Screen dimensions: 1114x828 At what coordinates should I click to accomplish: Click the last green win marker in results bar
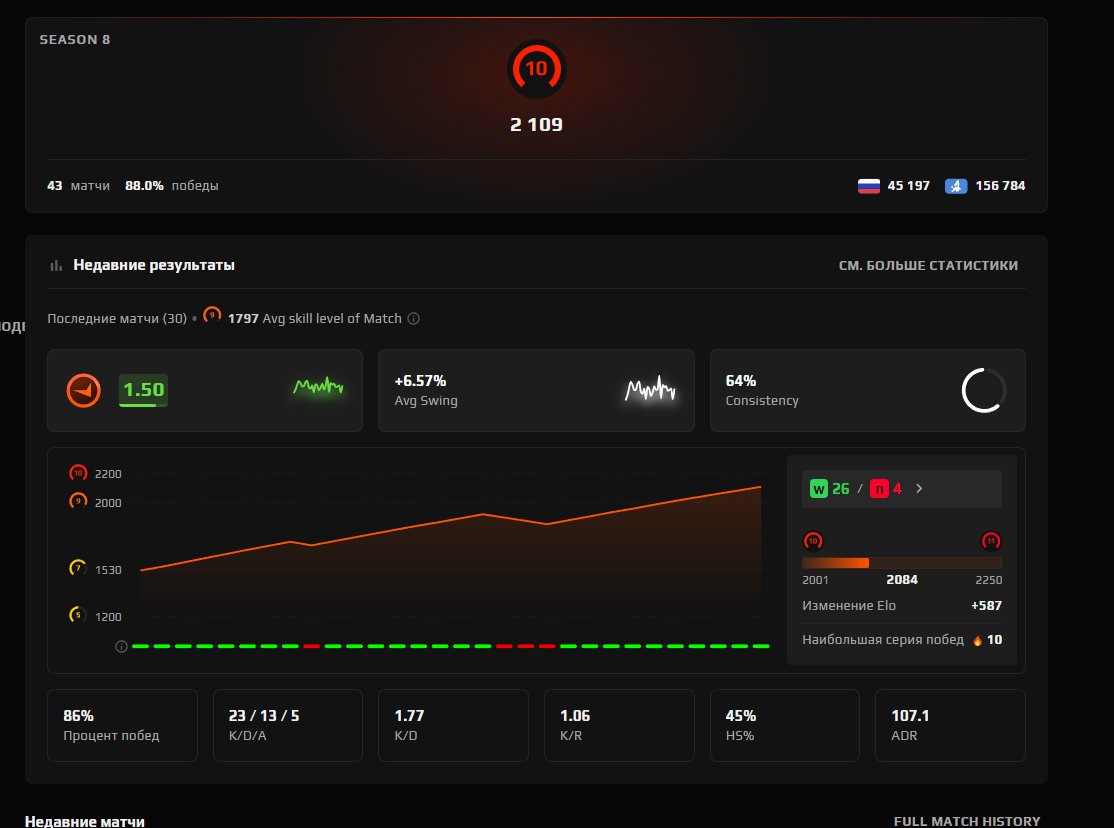(x=760, y=646)
